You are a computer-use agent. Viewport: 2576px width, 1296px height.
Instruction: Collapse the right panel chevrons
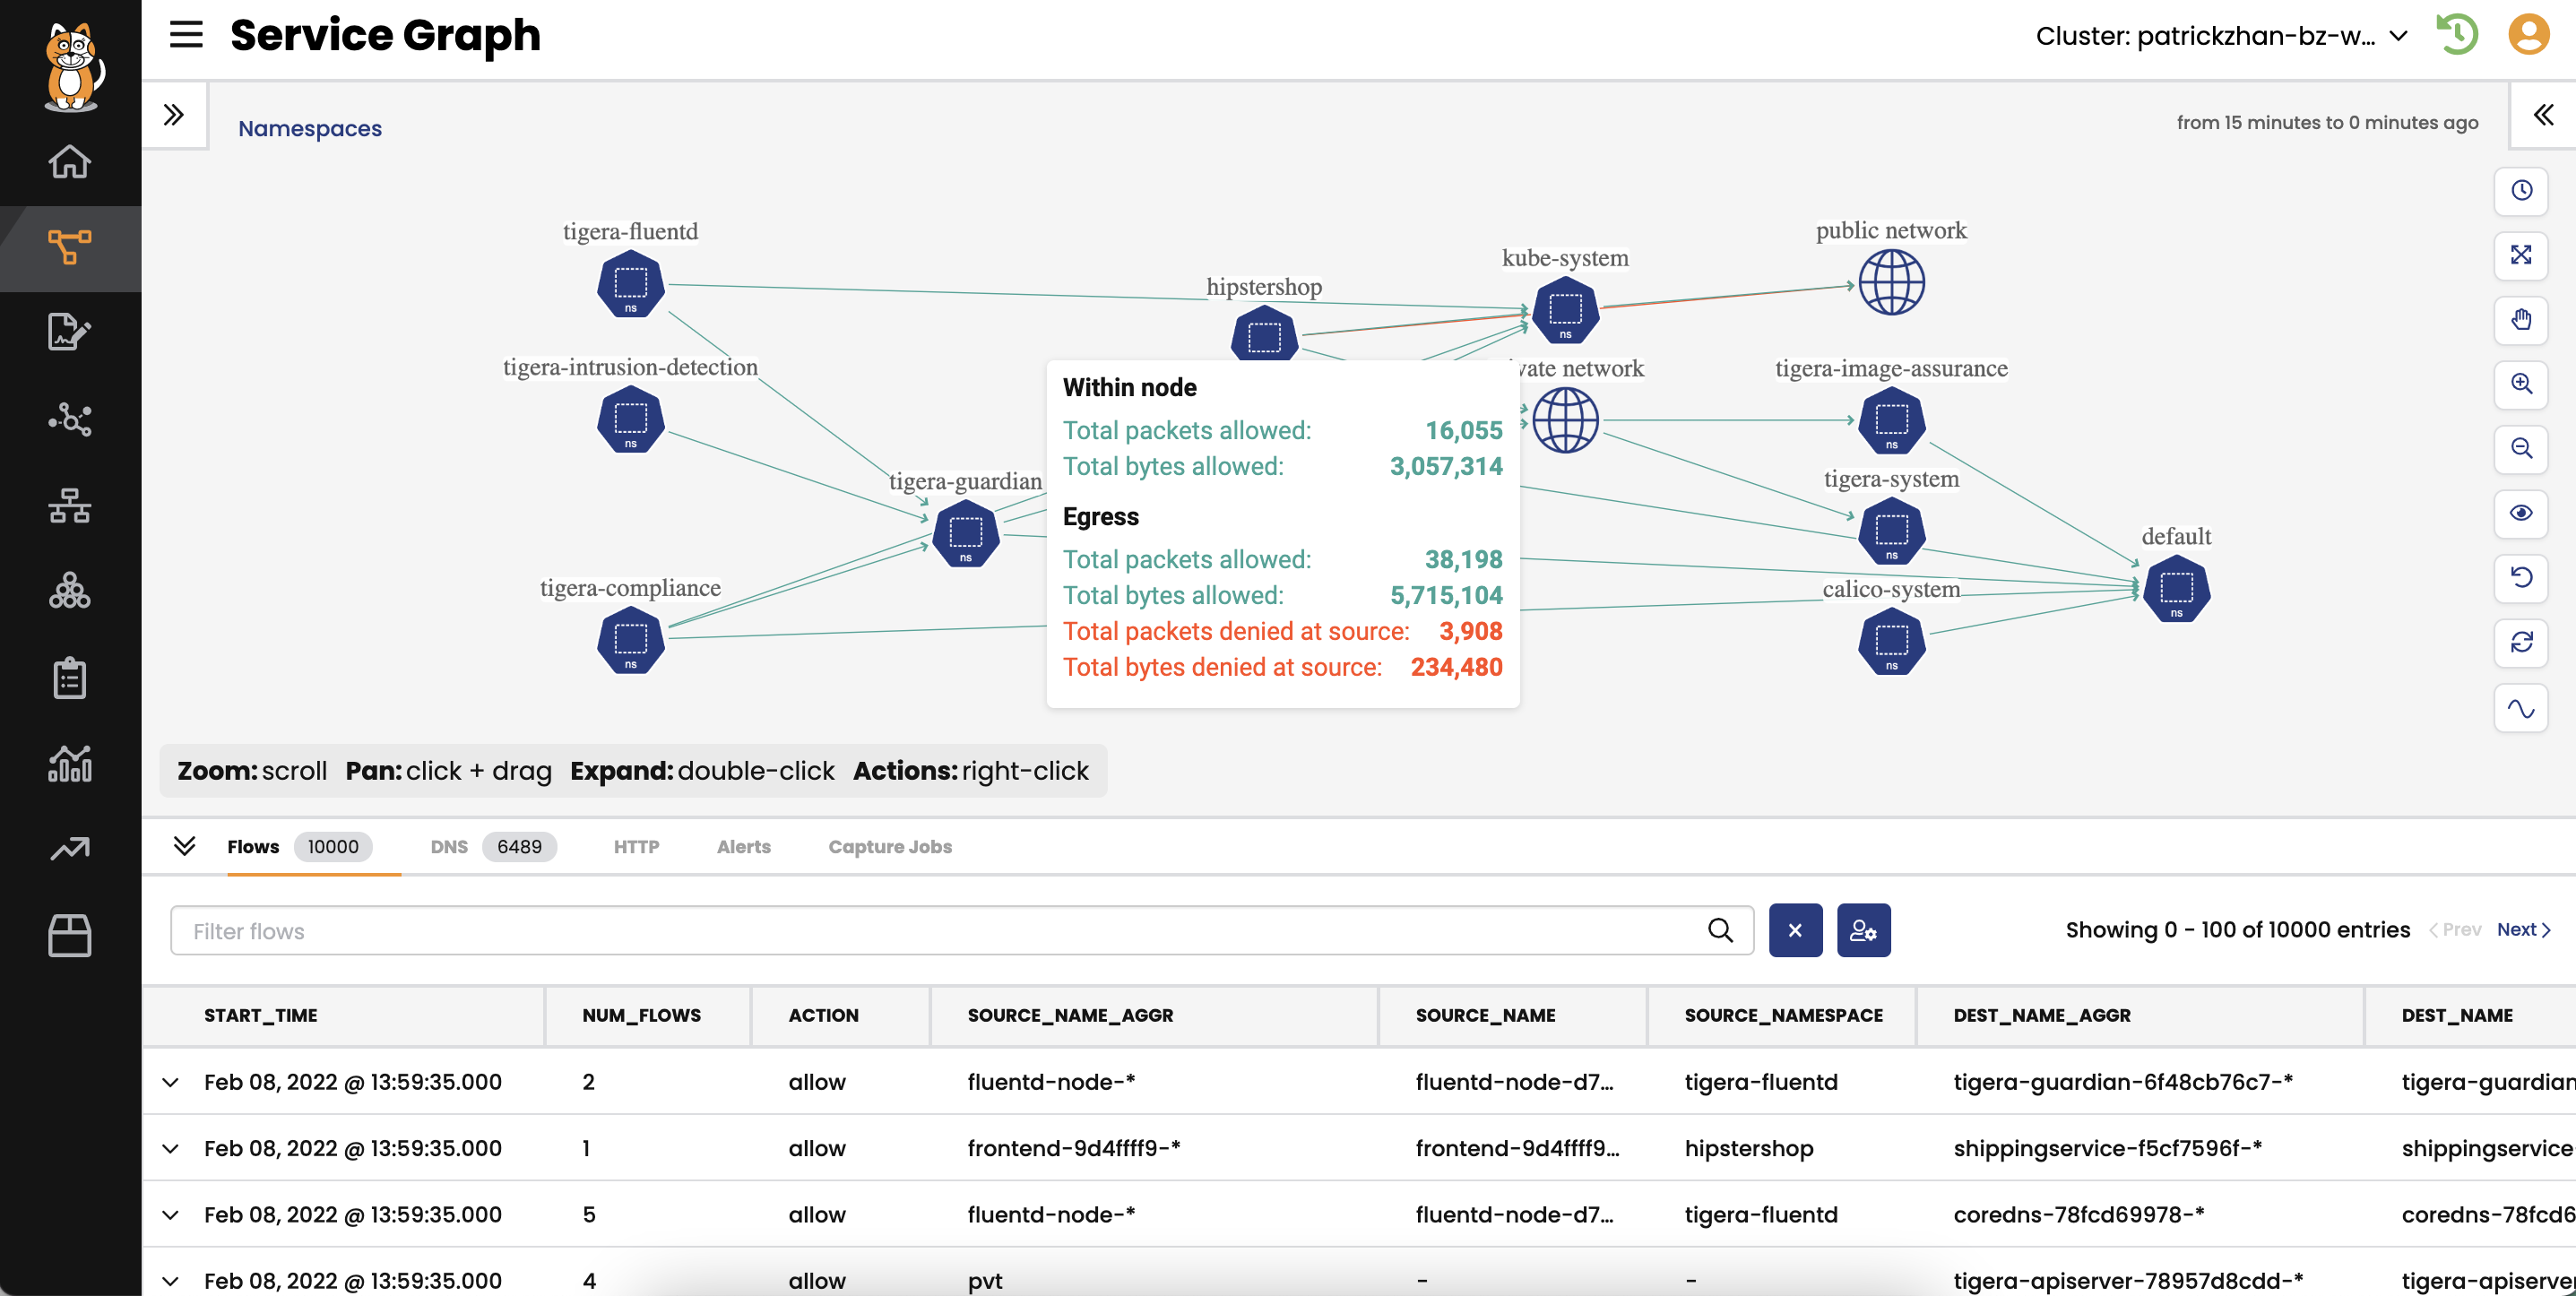pyautogui.click(x=2543, y=115)
